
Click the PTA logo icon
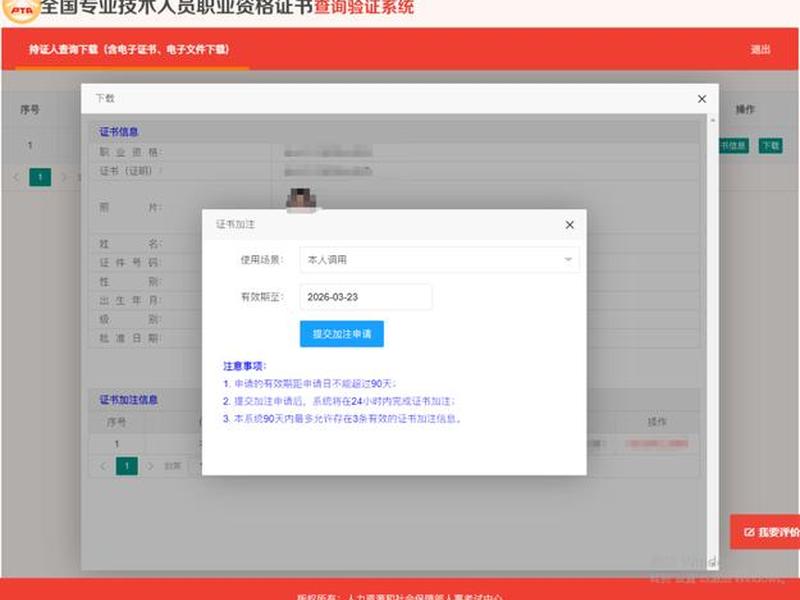point(20,10)
